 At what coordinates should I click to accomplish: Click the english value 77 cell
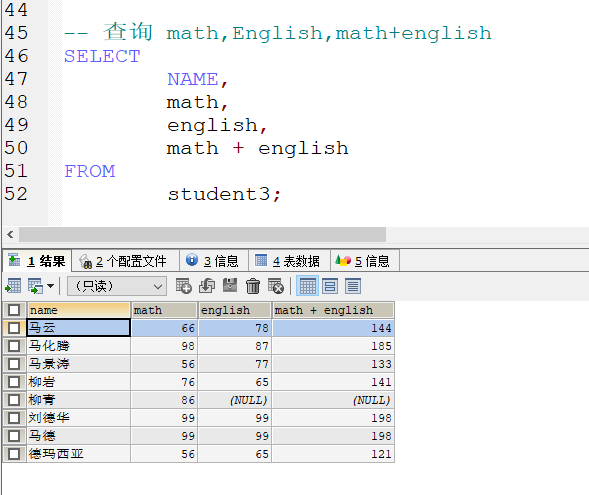(x=235, y=364)
